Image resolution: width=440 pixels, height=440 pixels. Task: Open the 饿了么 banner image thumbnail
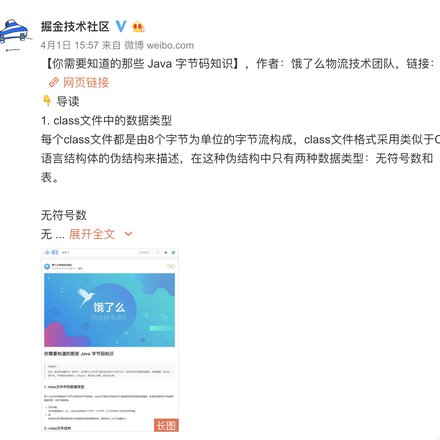109,310
